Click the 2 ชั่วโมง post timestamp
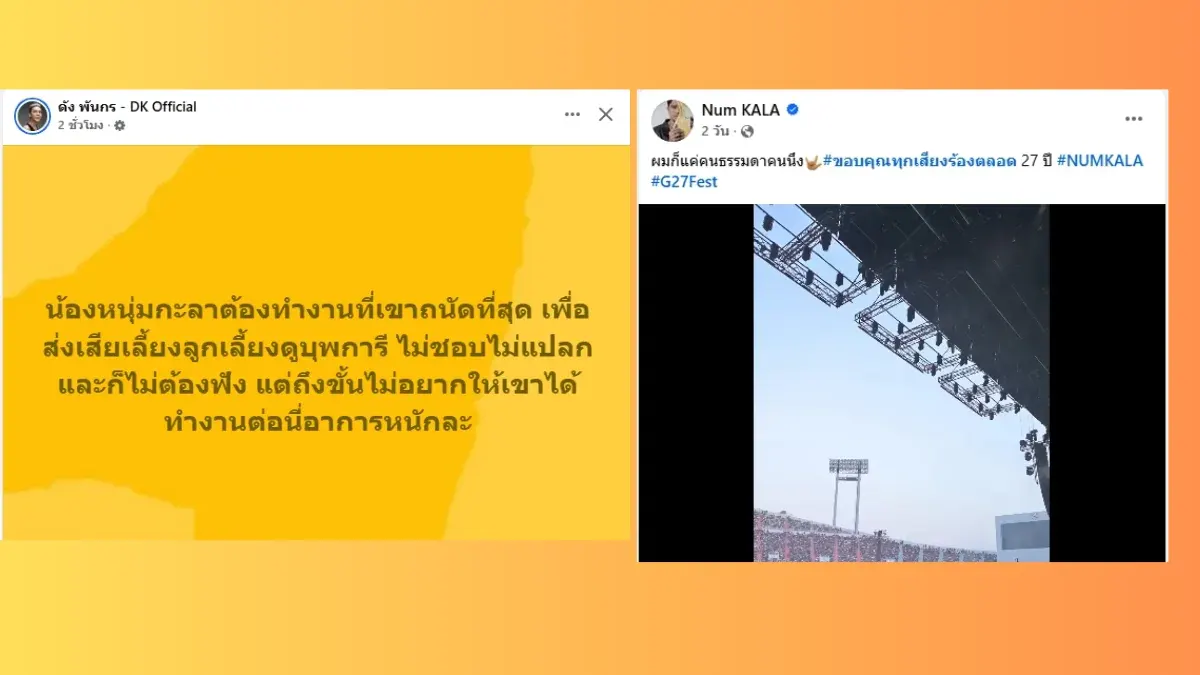1200x675 pixels. tap(80, 126)
